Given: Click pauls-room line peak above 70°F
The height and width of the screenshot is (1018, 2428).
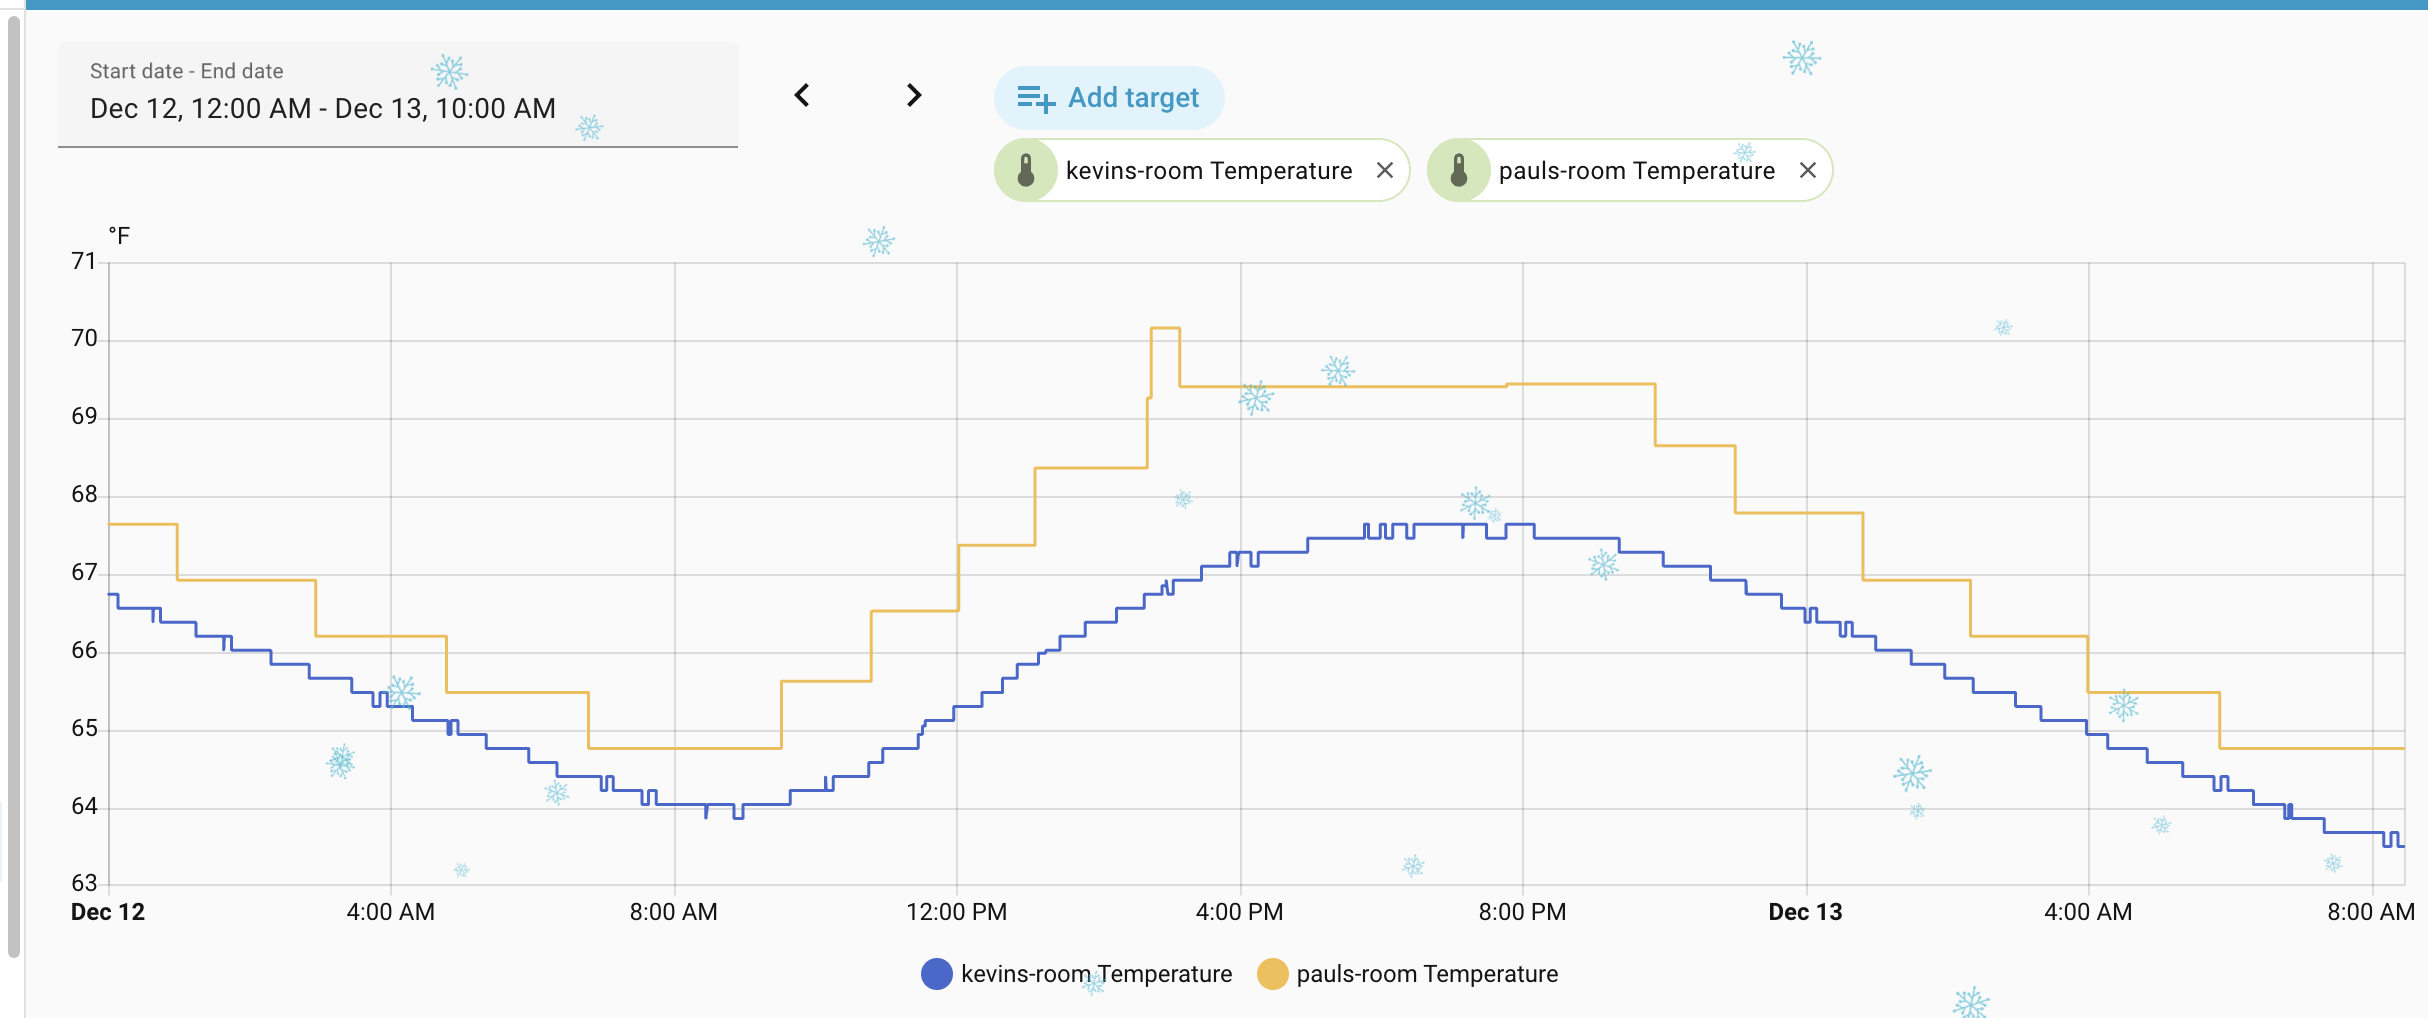Looking at the screenshot, I should point(1165,328).
